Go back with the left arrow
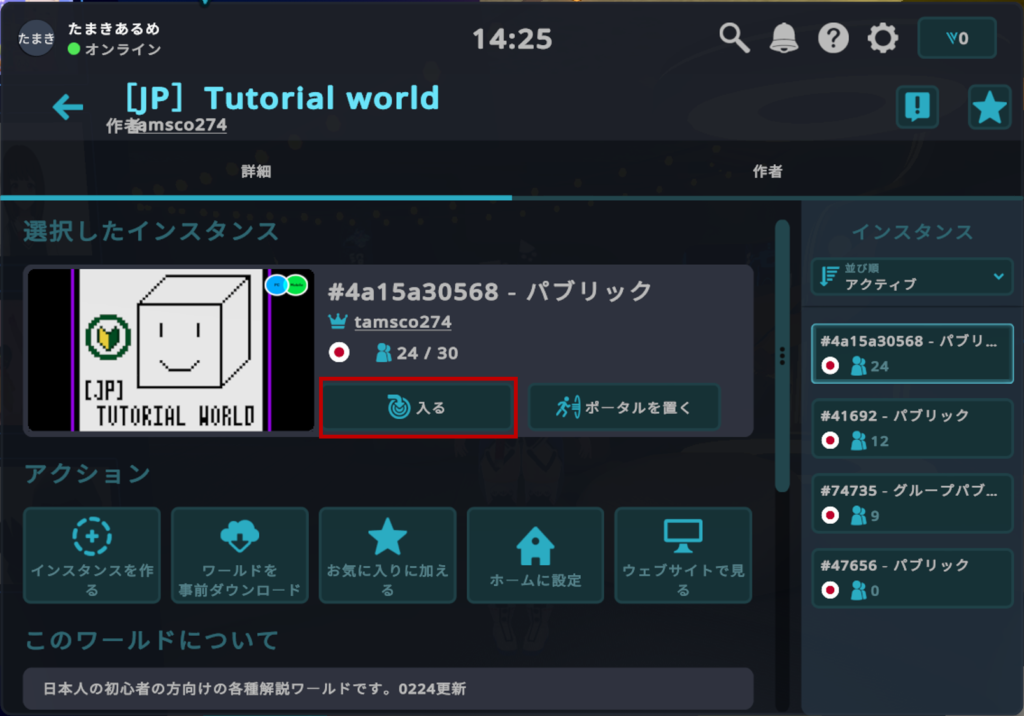1024x716 pixels. point(68,106)
